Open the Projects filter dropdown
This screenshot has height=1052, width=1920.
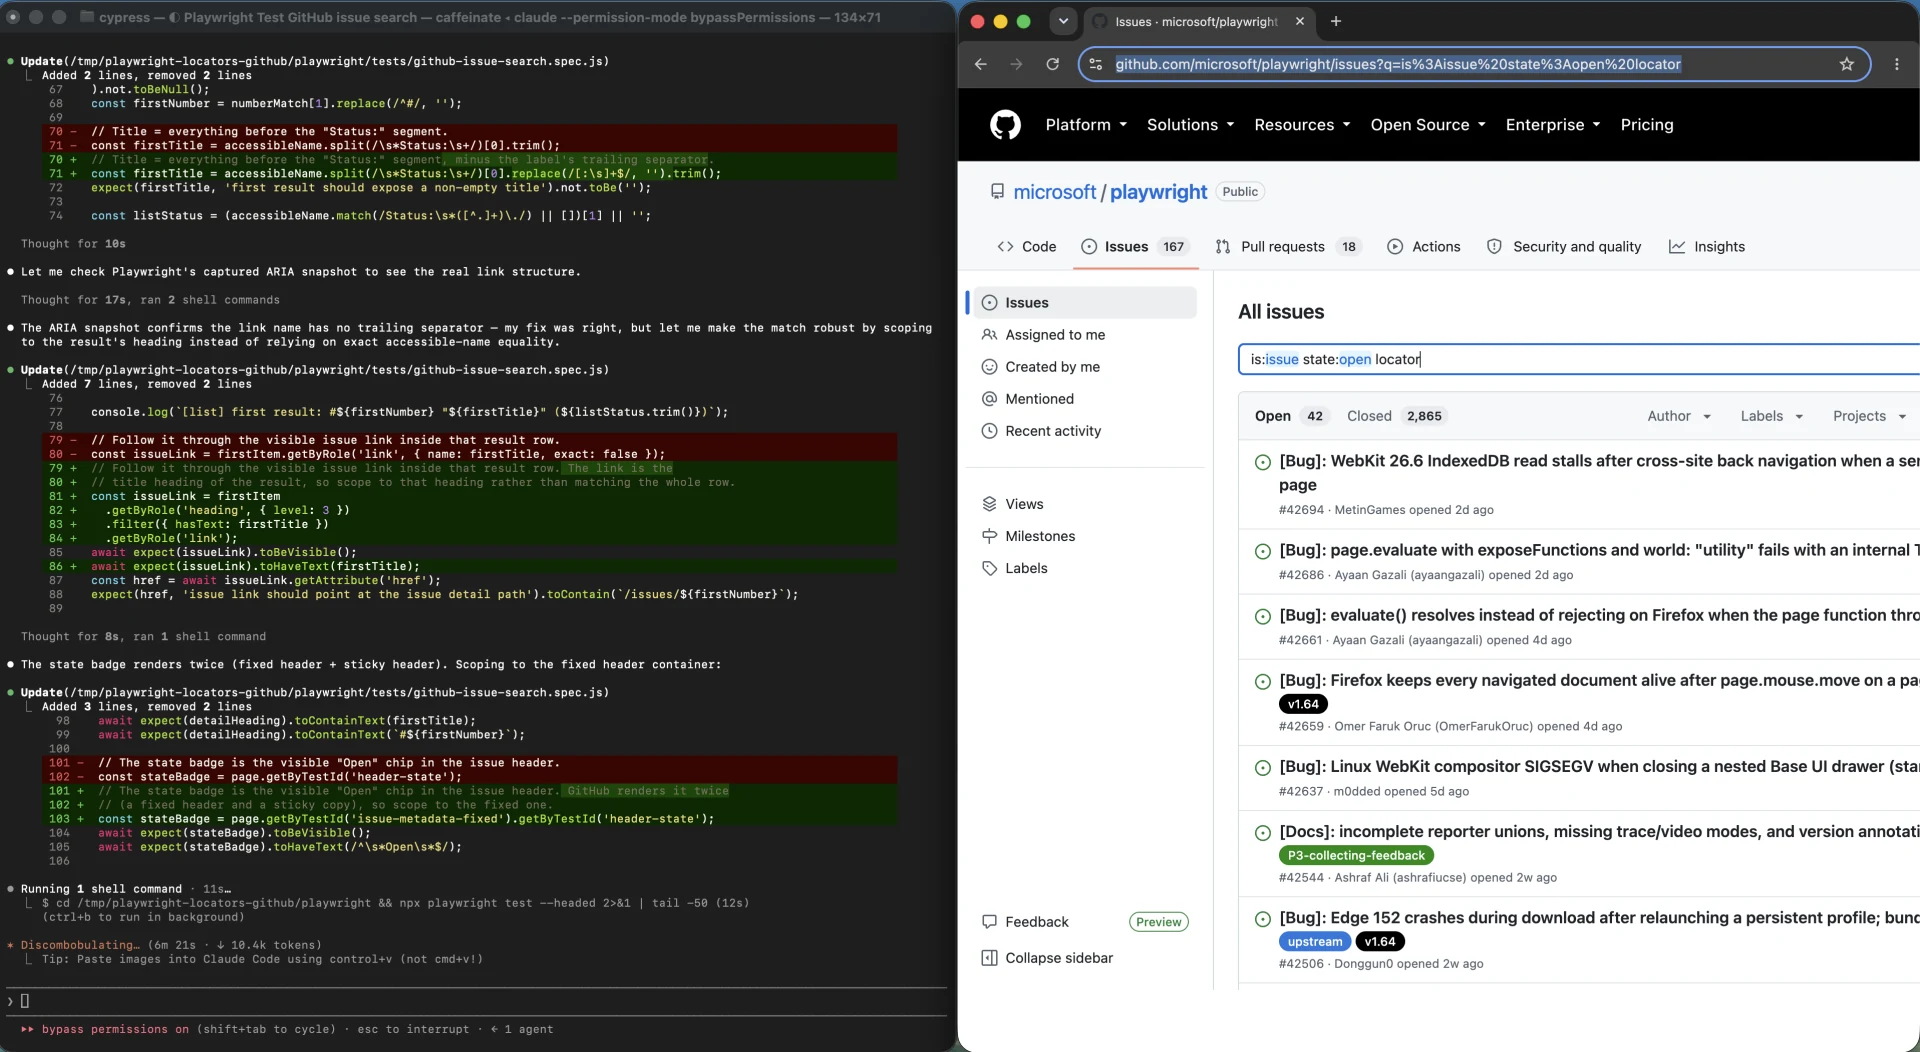pyautogui.click(x=1869, y=416)
